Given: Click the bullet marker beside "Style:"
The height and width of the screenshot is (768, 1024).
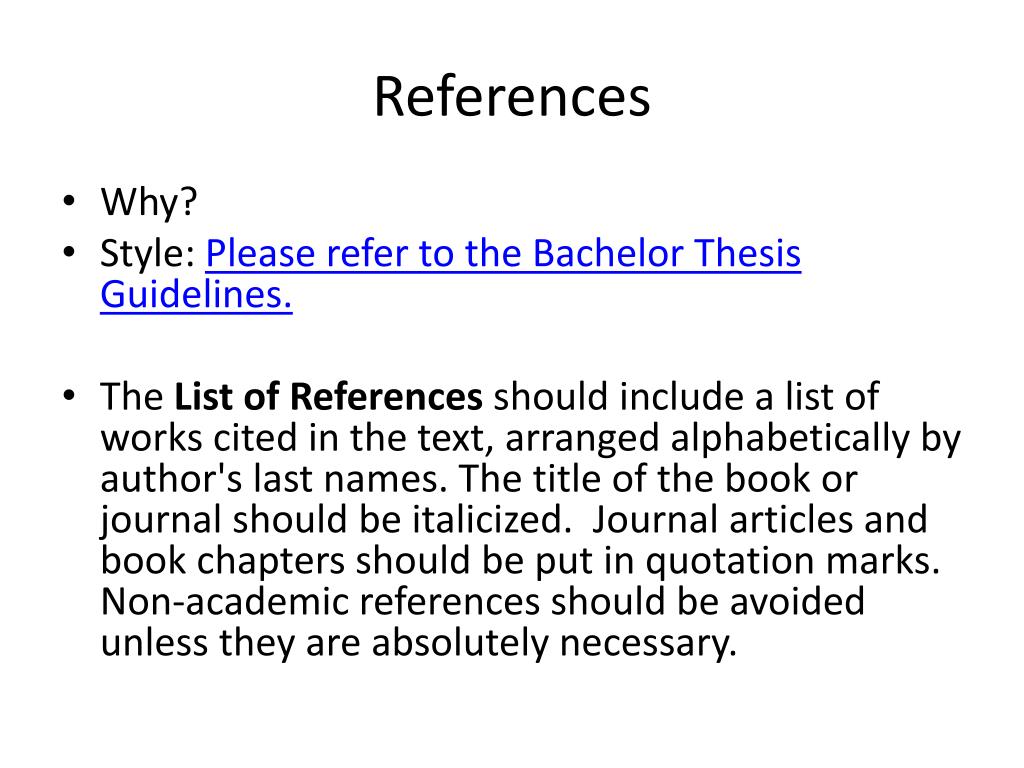Looking at the screenshot, I should coord(69,251).
